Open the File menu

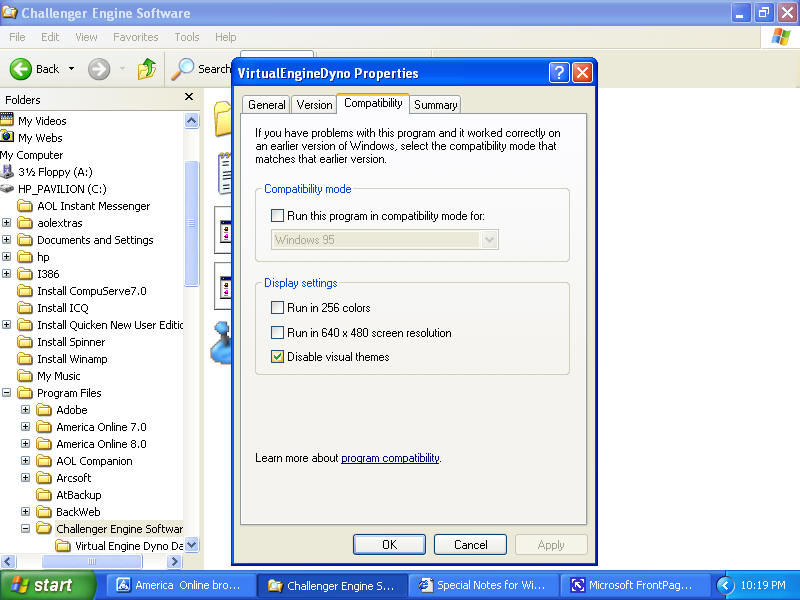point(17,37)
